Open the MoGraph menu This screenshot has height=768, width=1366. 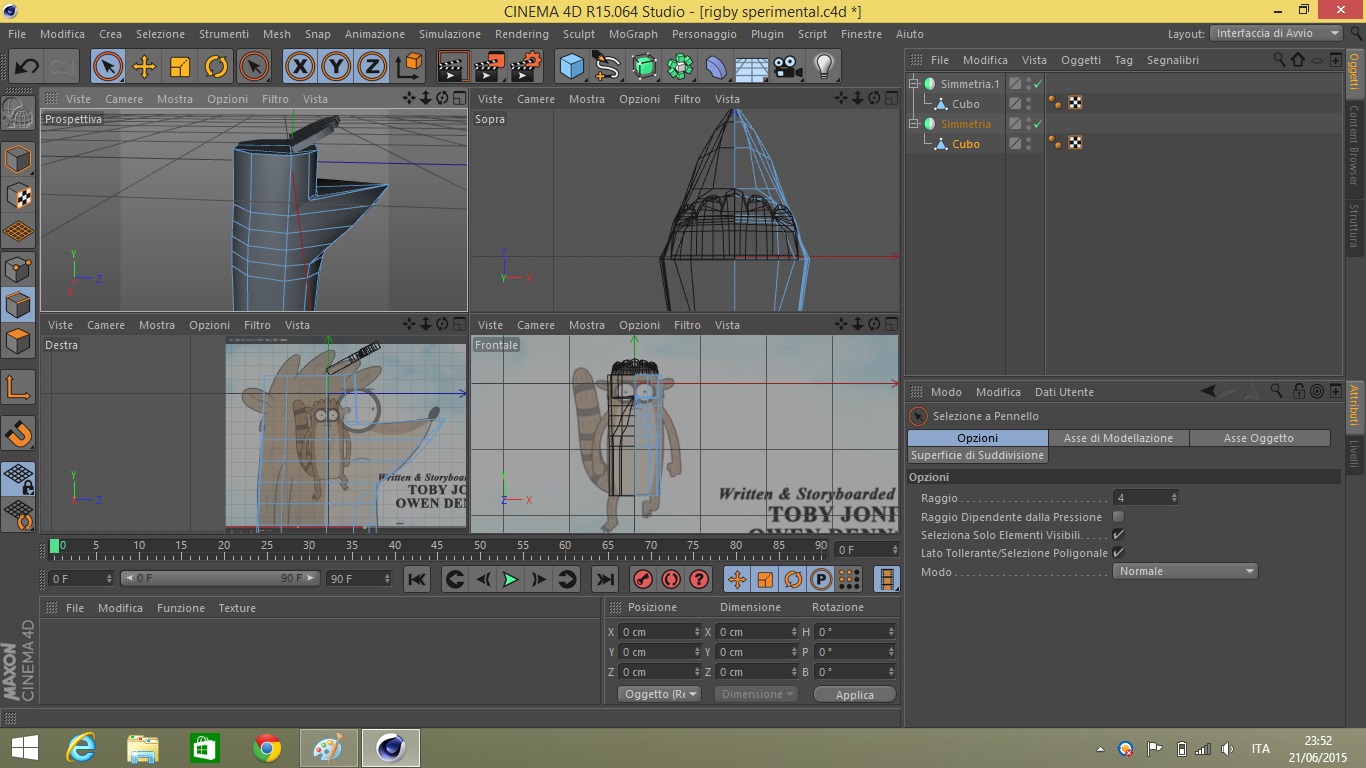(x=633, y=34)
